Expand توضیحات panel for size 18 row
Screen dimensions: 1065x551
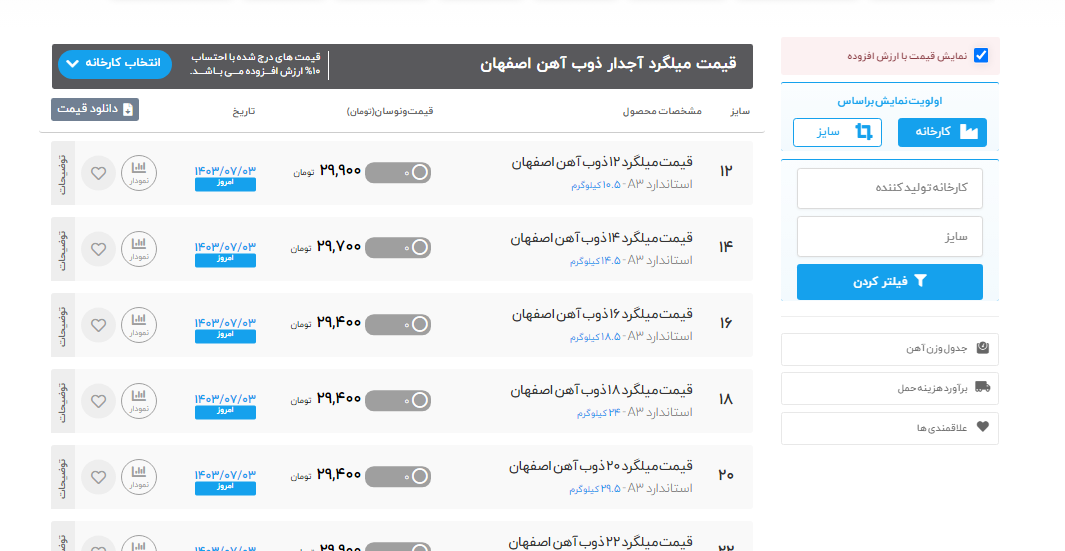pos(62,401)
